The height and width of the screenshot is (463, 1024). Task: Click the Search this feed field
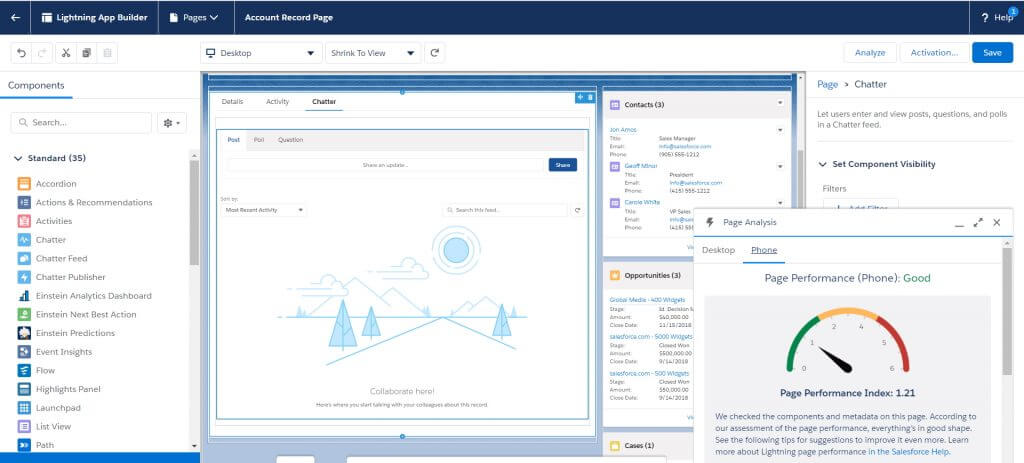(505, 210)
